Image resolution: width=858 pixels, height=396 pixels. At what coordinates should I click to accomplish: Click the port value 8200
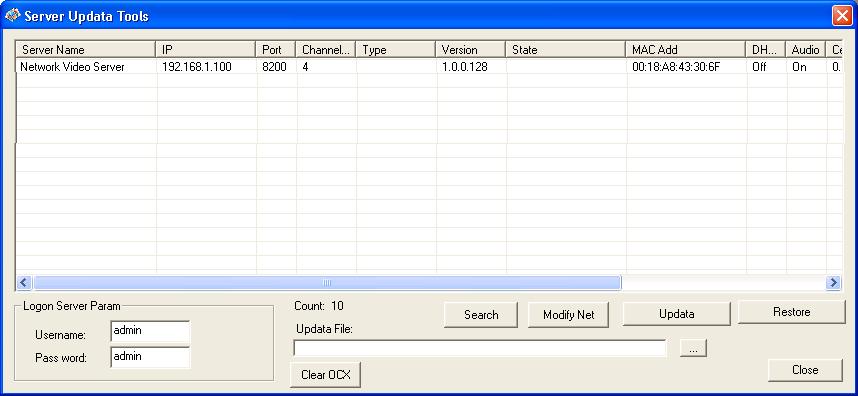(x=274, y=67)
